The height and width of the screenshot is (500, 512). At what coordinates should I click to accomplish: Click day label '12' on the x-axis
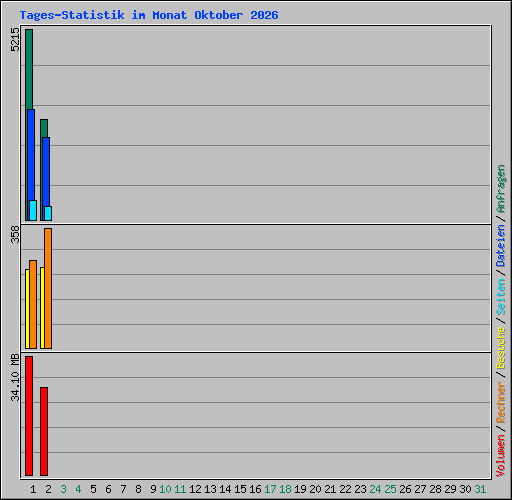[x=195, y=489]
